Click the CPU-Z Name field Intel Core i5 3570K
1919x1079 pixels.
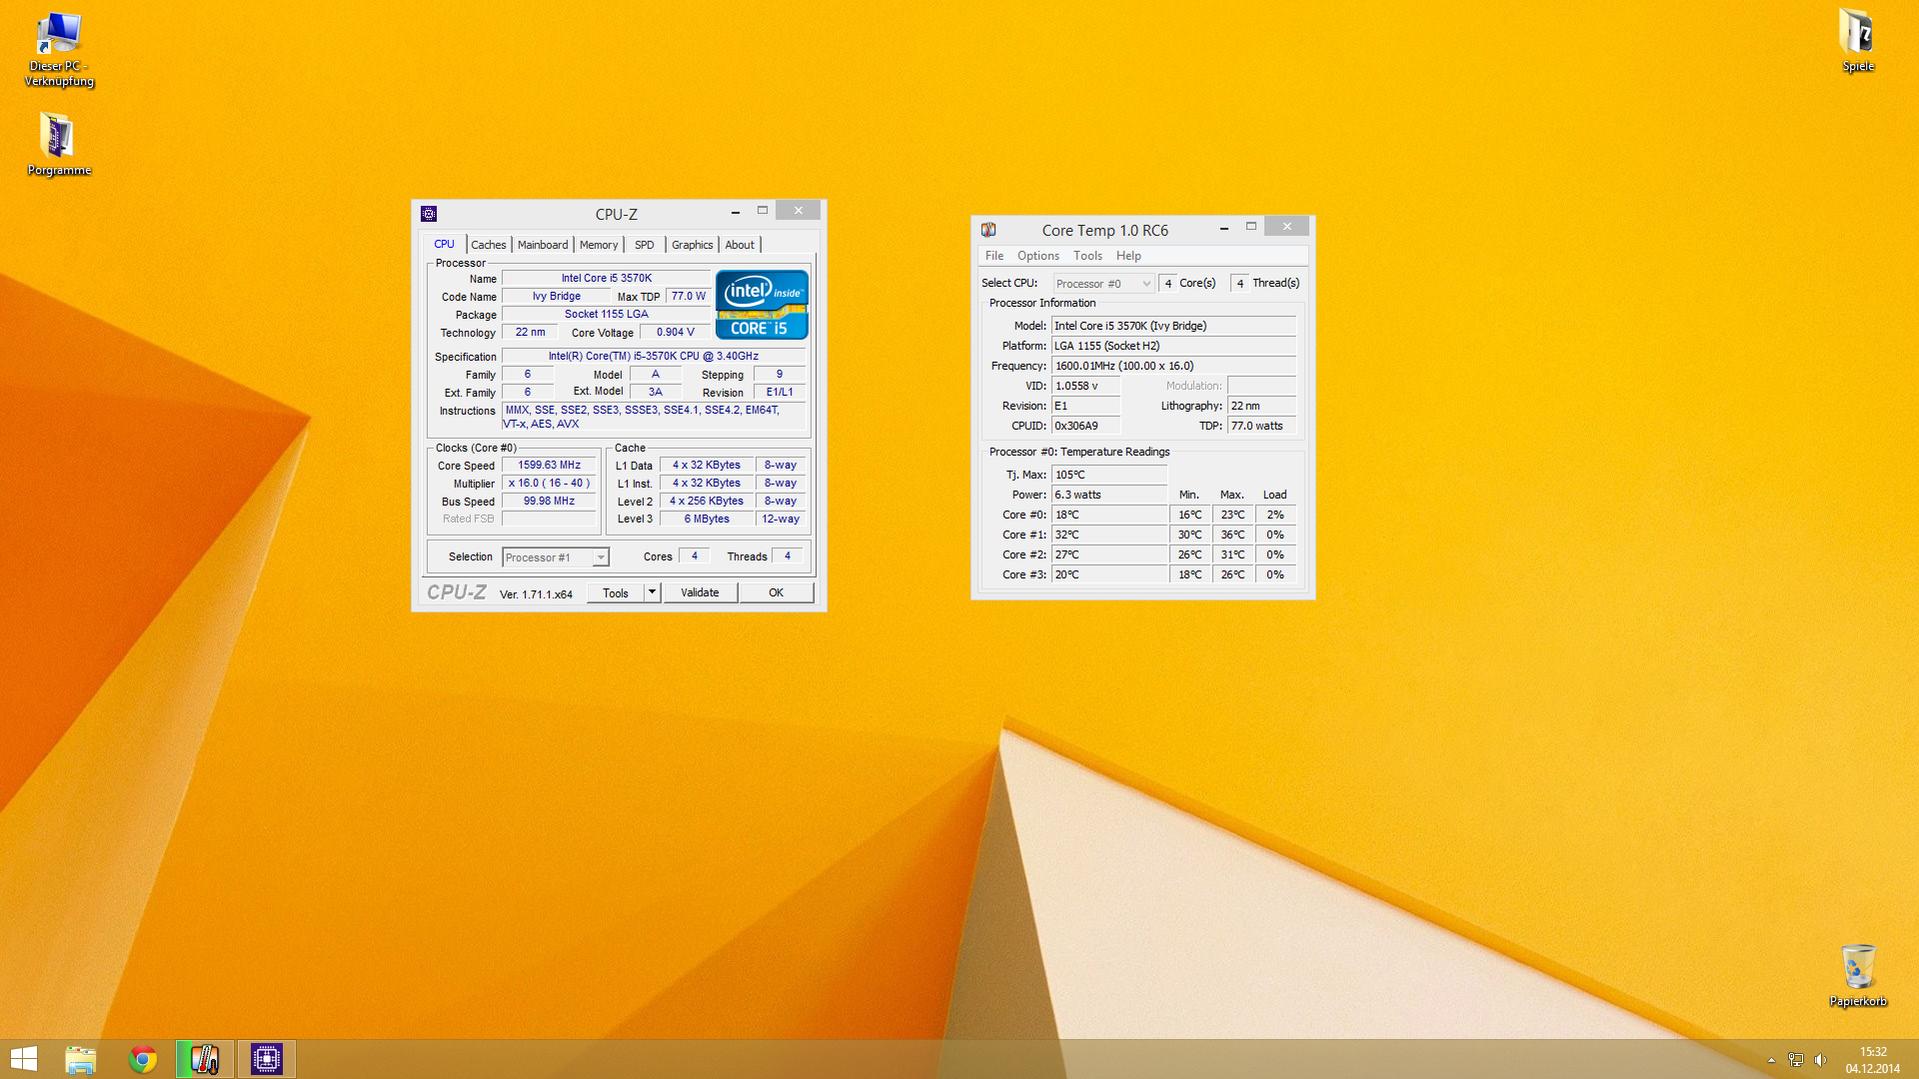pos(606,279)
